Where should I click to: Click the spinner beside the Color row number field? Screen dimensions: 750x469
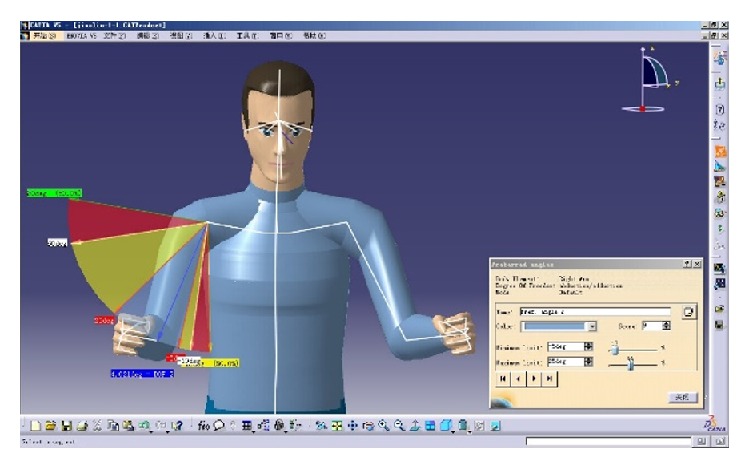666,326
